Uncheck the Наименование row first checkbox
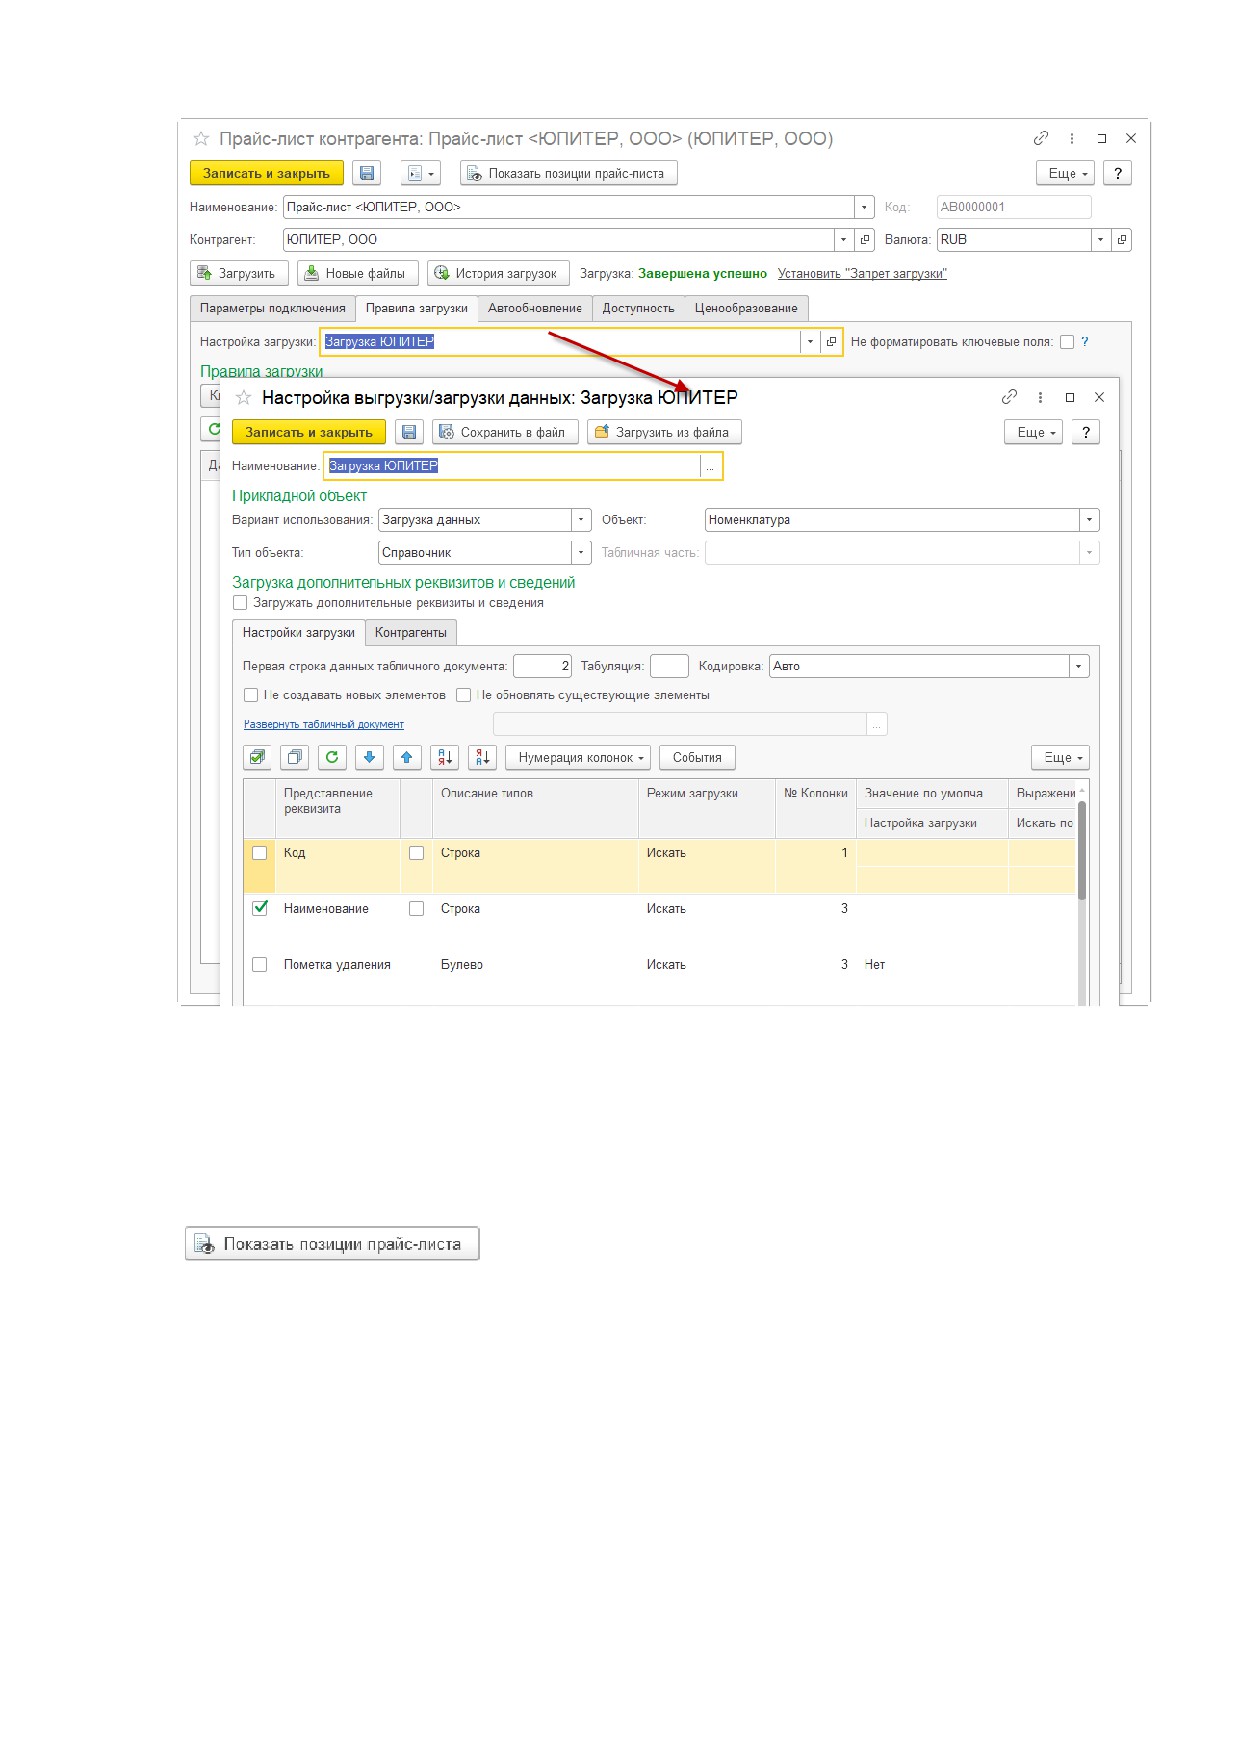The height and width of the screenshot is (1752, 1239). coord(260,909)
